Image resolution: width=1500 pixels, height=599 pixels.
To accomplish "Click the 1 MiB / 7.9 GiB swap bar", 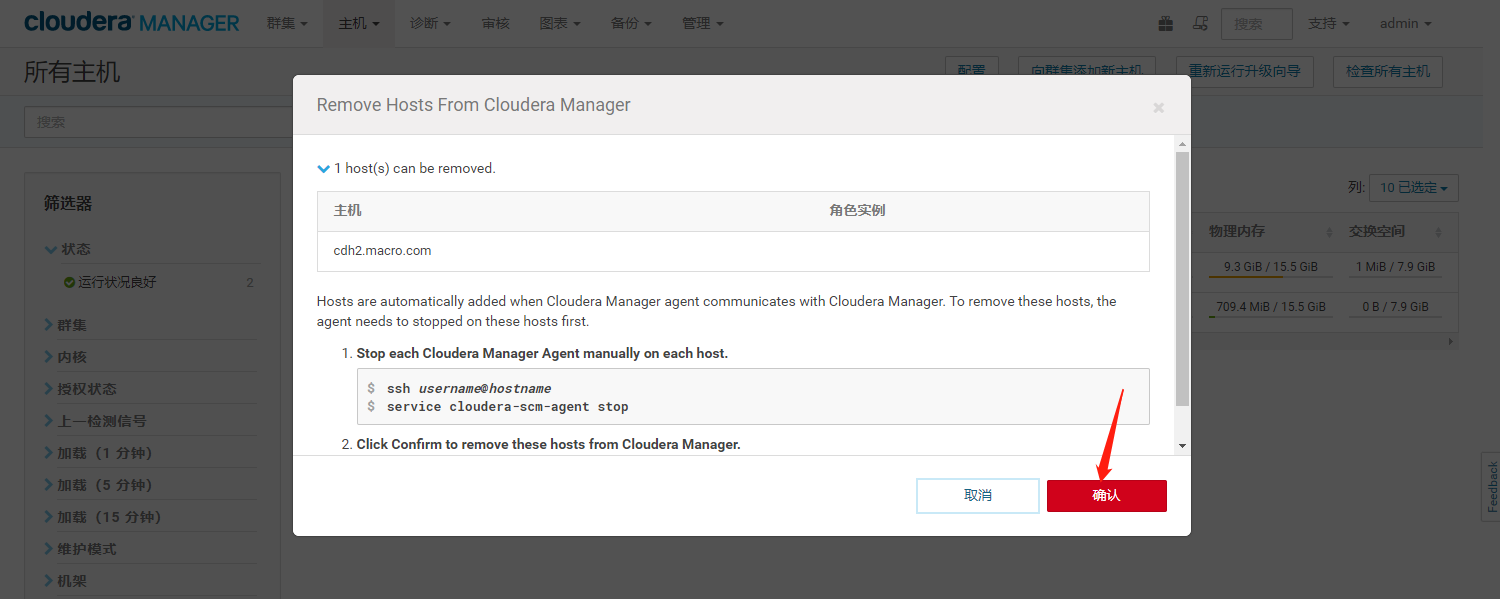I will pos(1395,267).
